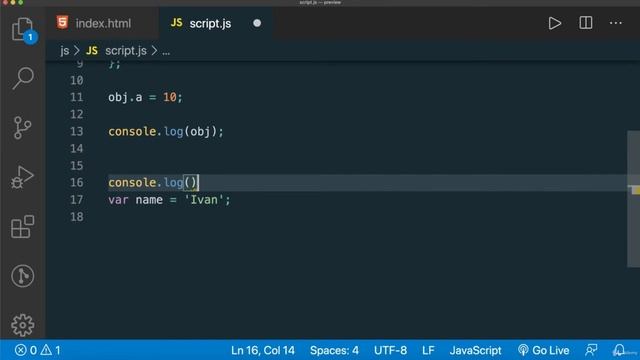This screenshot has width=640, height=360.
Task: Split the editor to the right
Action: point(585,23)
